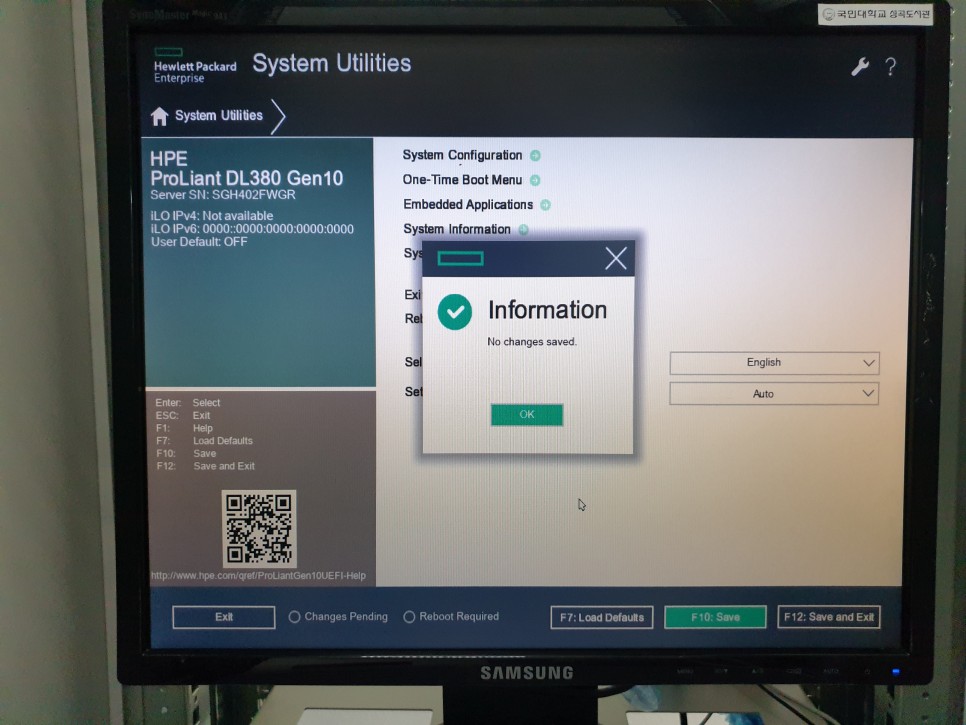Click the 'F7: Load Defaults' help line
The image size is (966, 725).
(205, 441)
